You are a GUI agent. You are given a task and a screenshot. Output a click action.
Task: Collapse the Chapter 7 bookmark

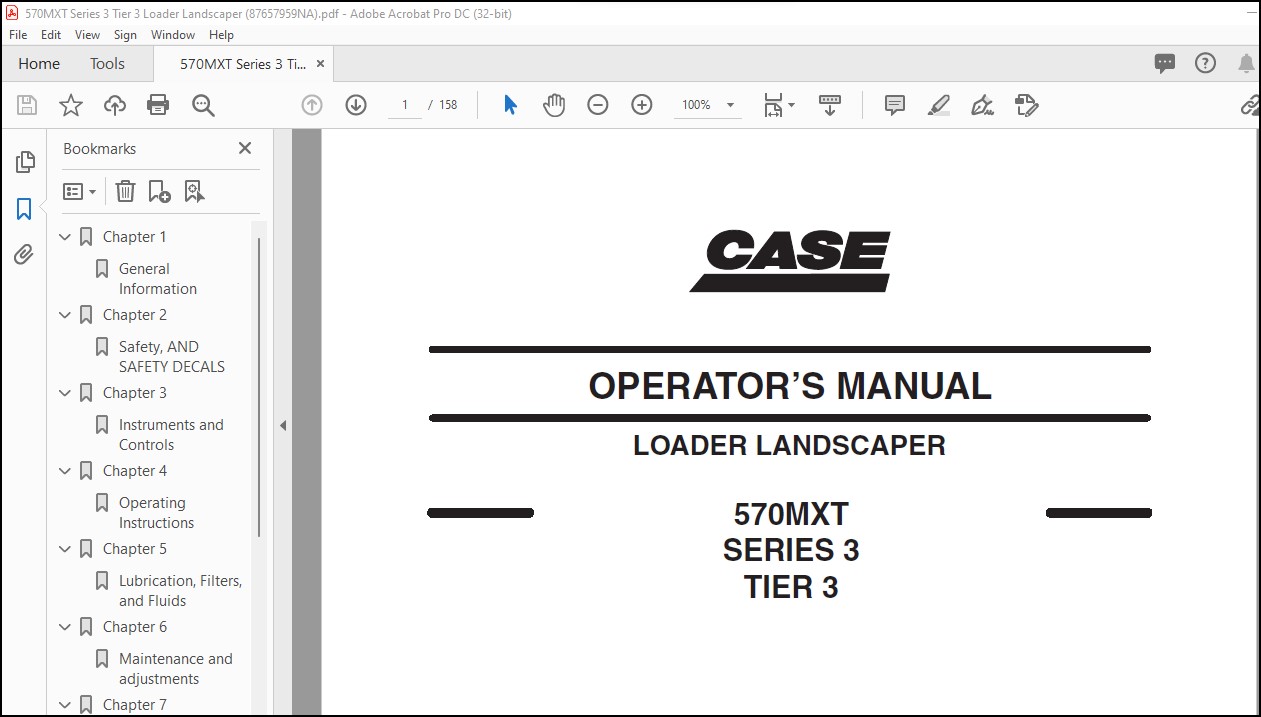tap(65, 705)
